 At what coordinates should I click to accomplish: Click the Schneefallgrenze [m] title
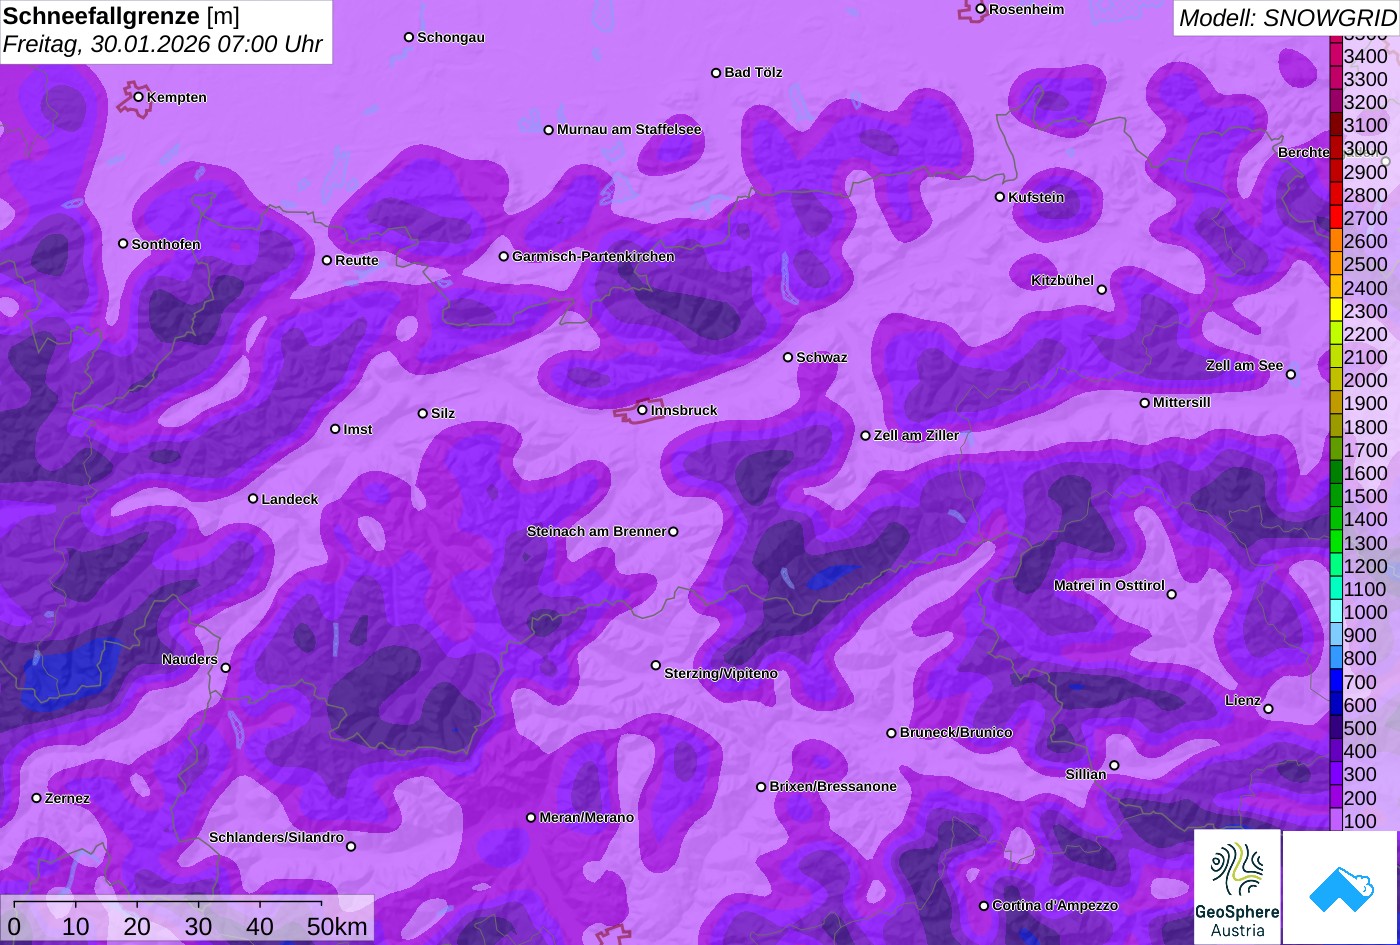[121, 16]
